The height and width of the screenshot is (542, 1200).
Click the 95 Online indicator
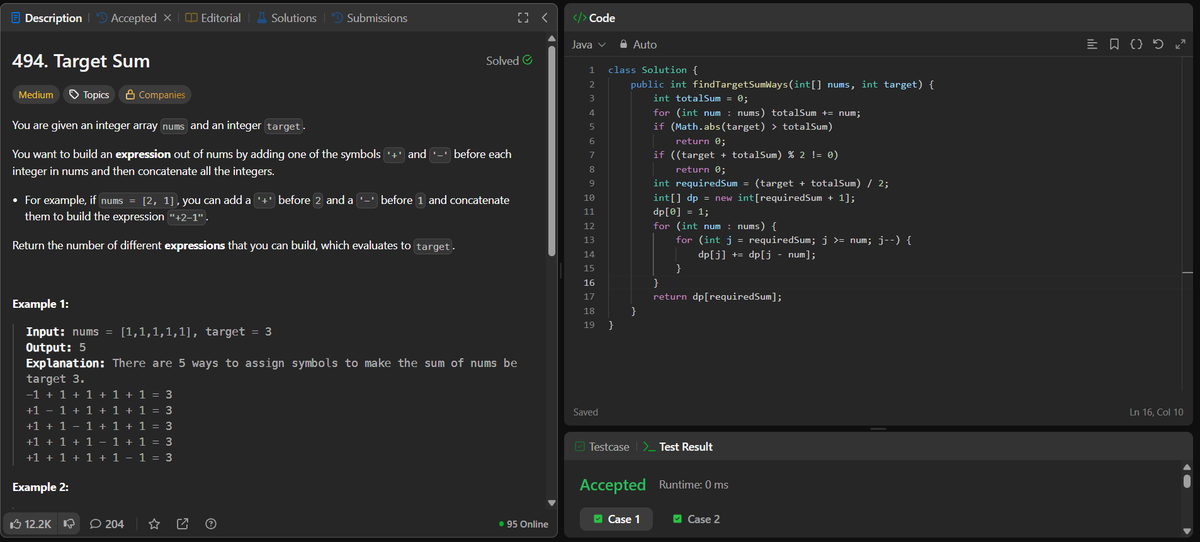point(522,524)
